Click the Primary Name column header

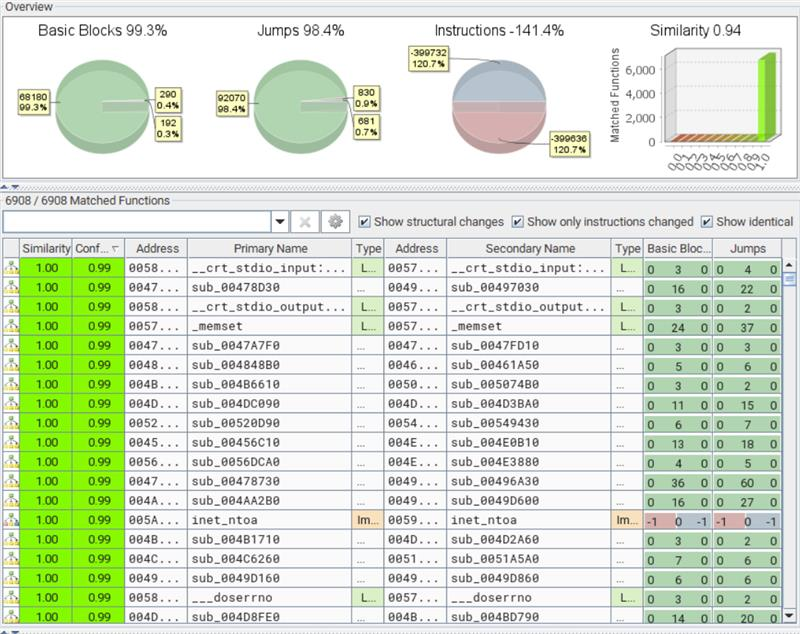tap(270, 248)
